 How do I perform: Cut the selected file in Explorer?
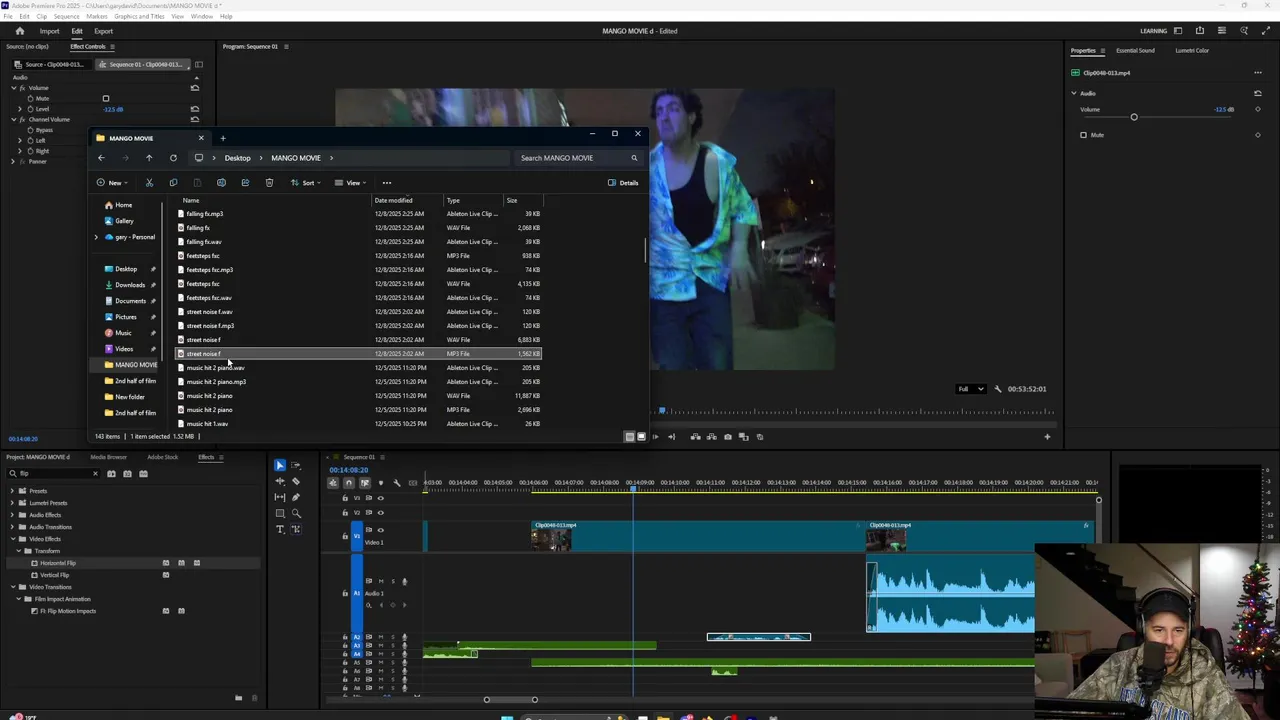pyautogui.click(x=149, y=183)
